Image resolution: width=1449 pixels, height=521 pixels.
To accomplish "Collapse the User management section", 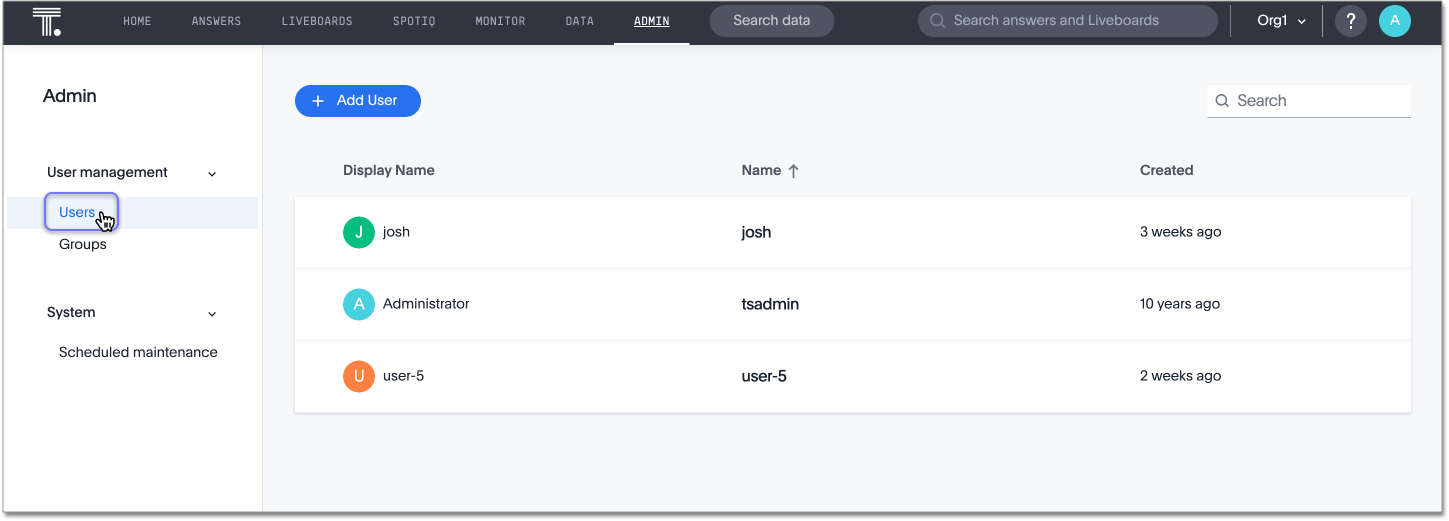I will (x=212, y=173).
